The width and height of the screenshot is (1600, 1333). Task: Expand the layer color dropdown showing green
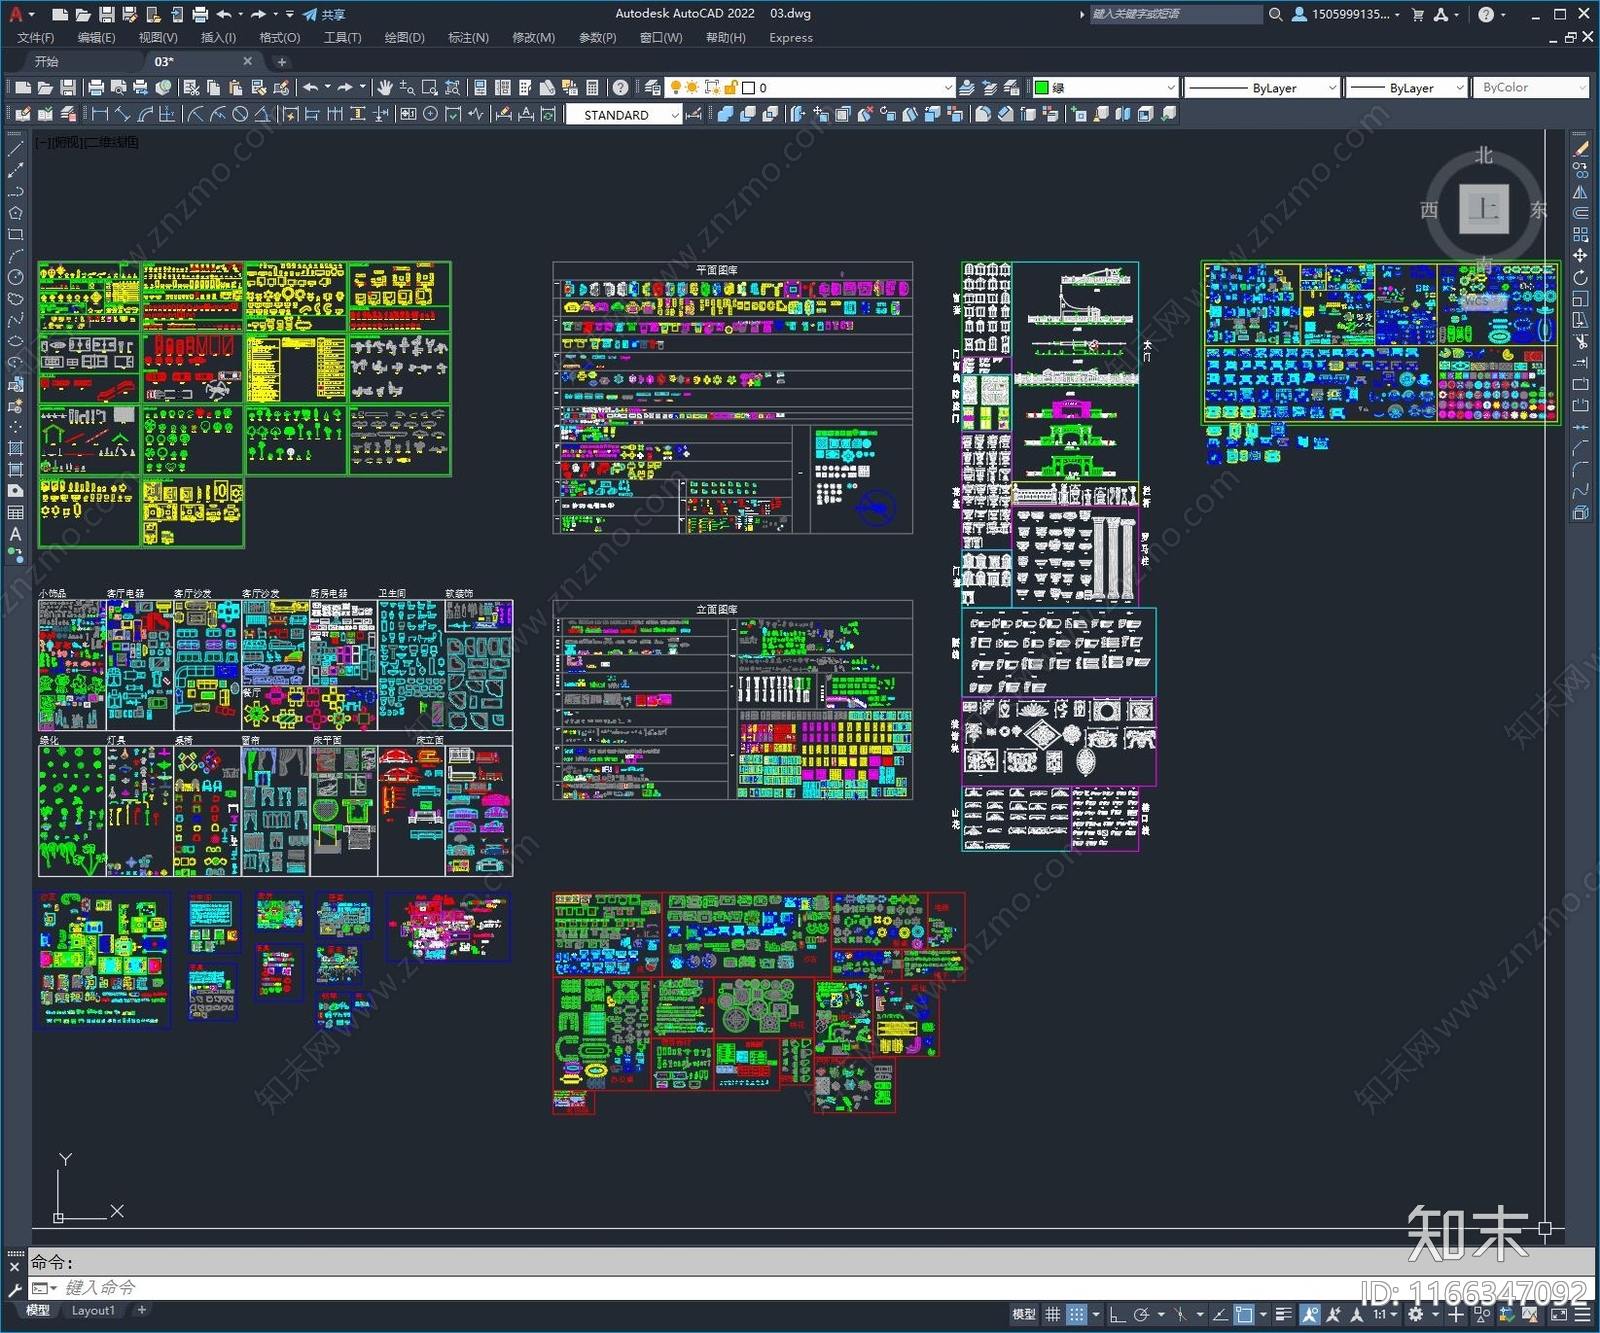[x=1171, y=88]
